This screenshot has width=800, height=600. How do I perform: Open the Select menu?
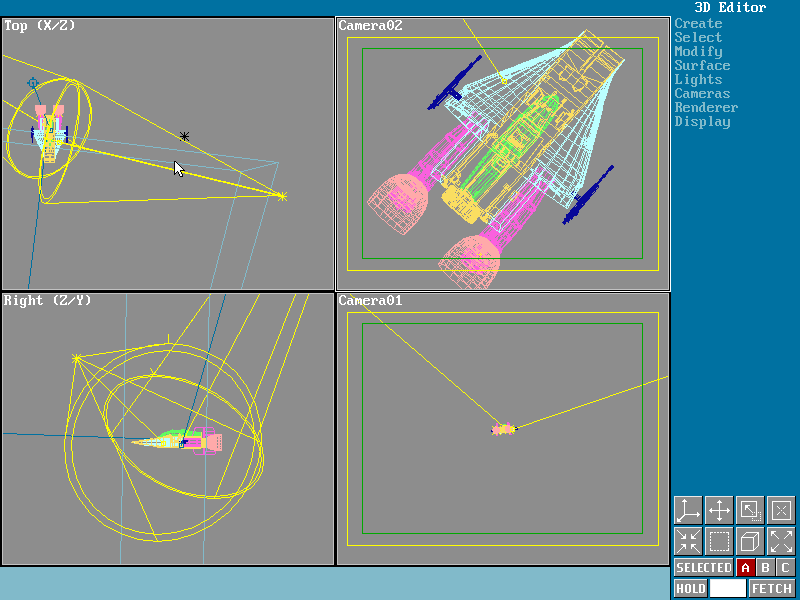pyautogui.click(x=698, y=37)
